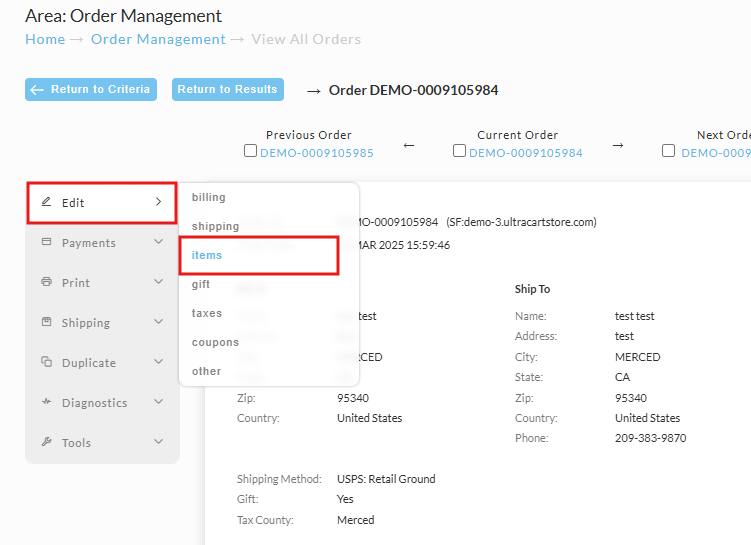
Task: Expand the Shipping menu chevron
Action: click(159, 322)
